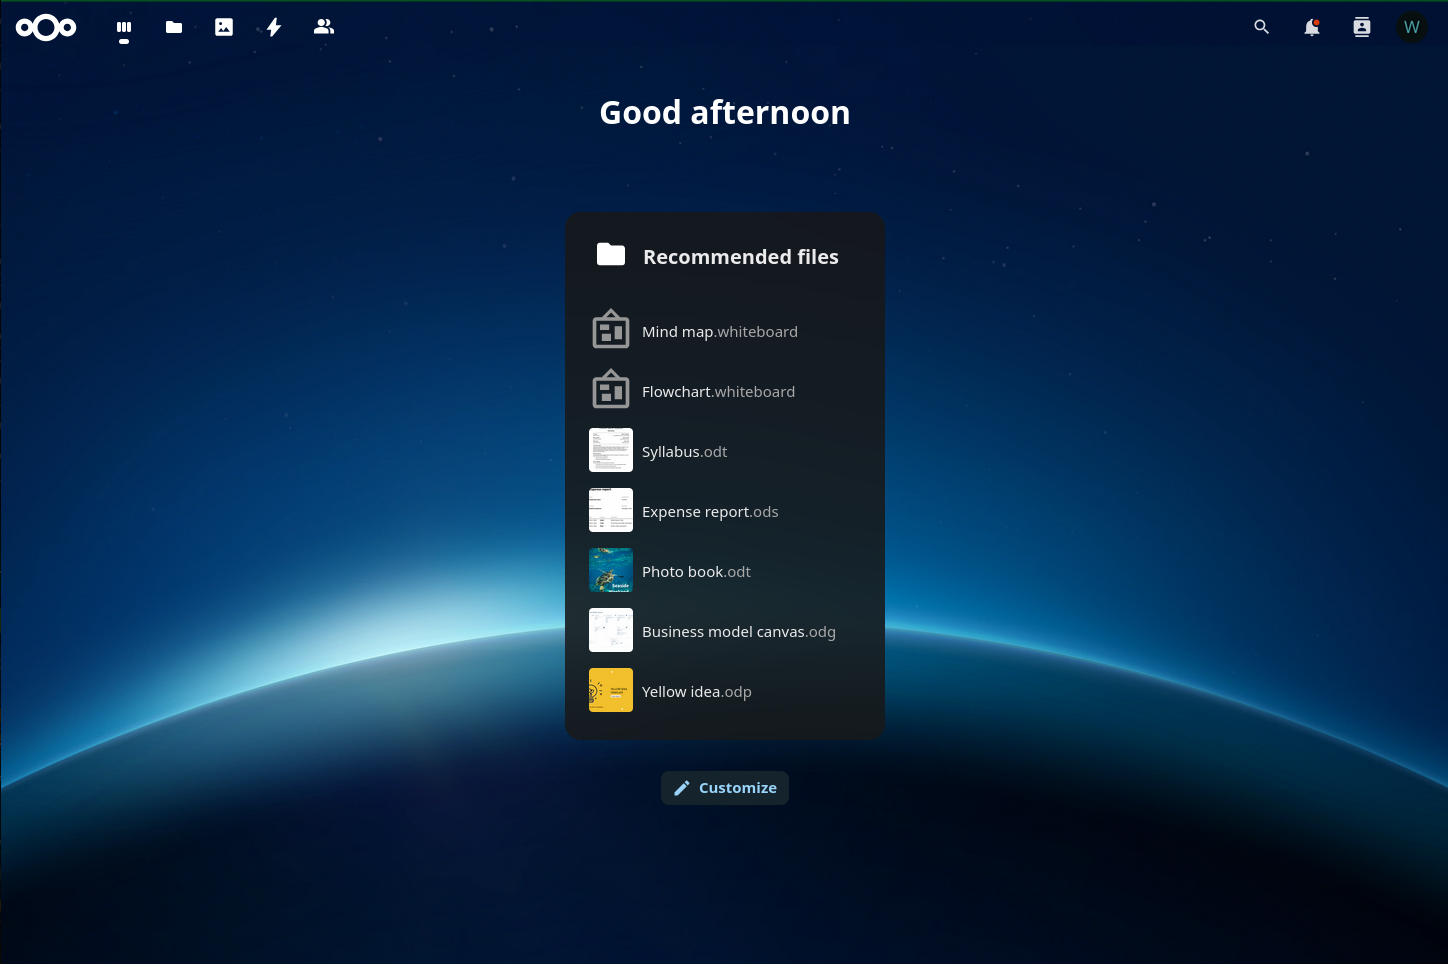The image size is (1448, 964).
Task: Expand the user avatar W menu
Action: (x=1412, y=28)
